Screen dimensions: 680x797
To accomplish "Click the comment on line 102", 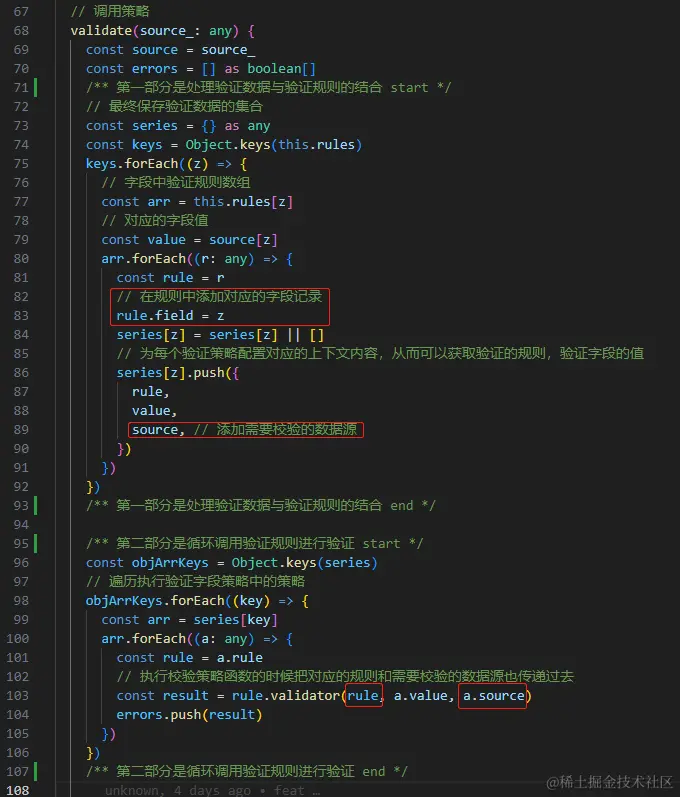I will pos(345,677).
